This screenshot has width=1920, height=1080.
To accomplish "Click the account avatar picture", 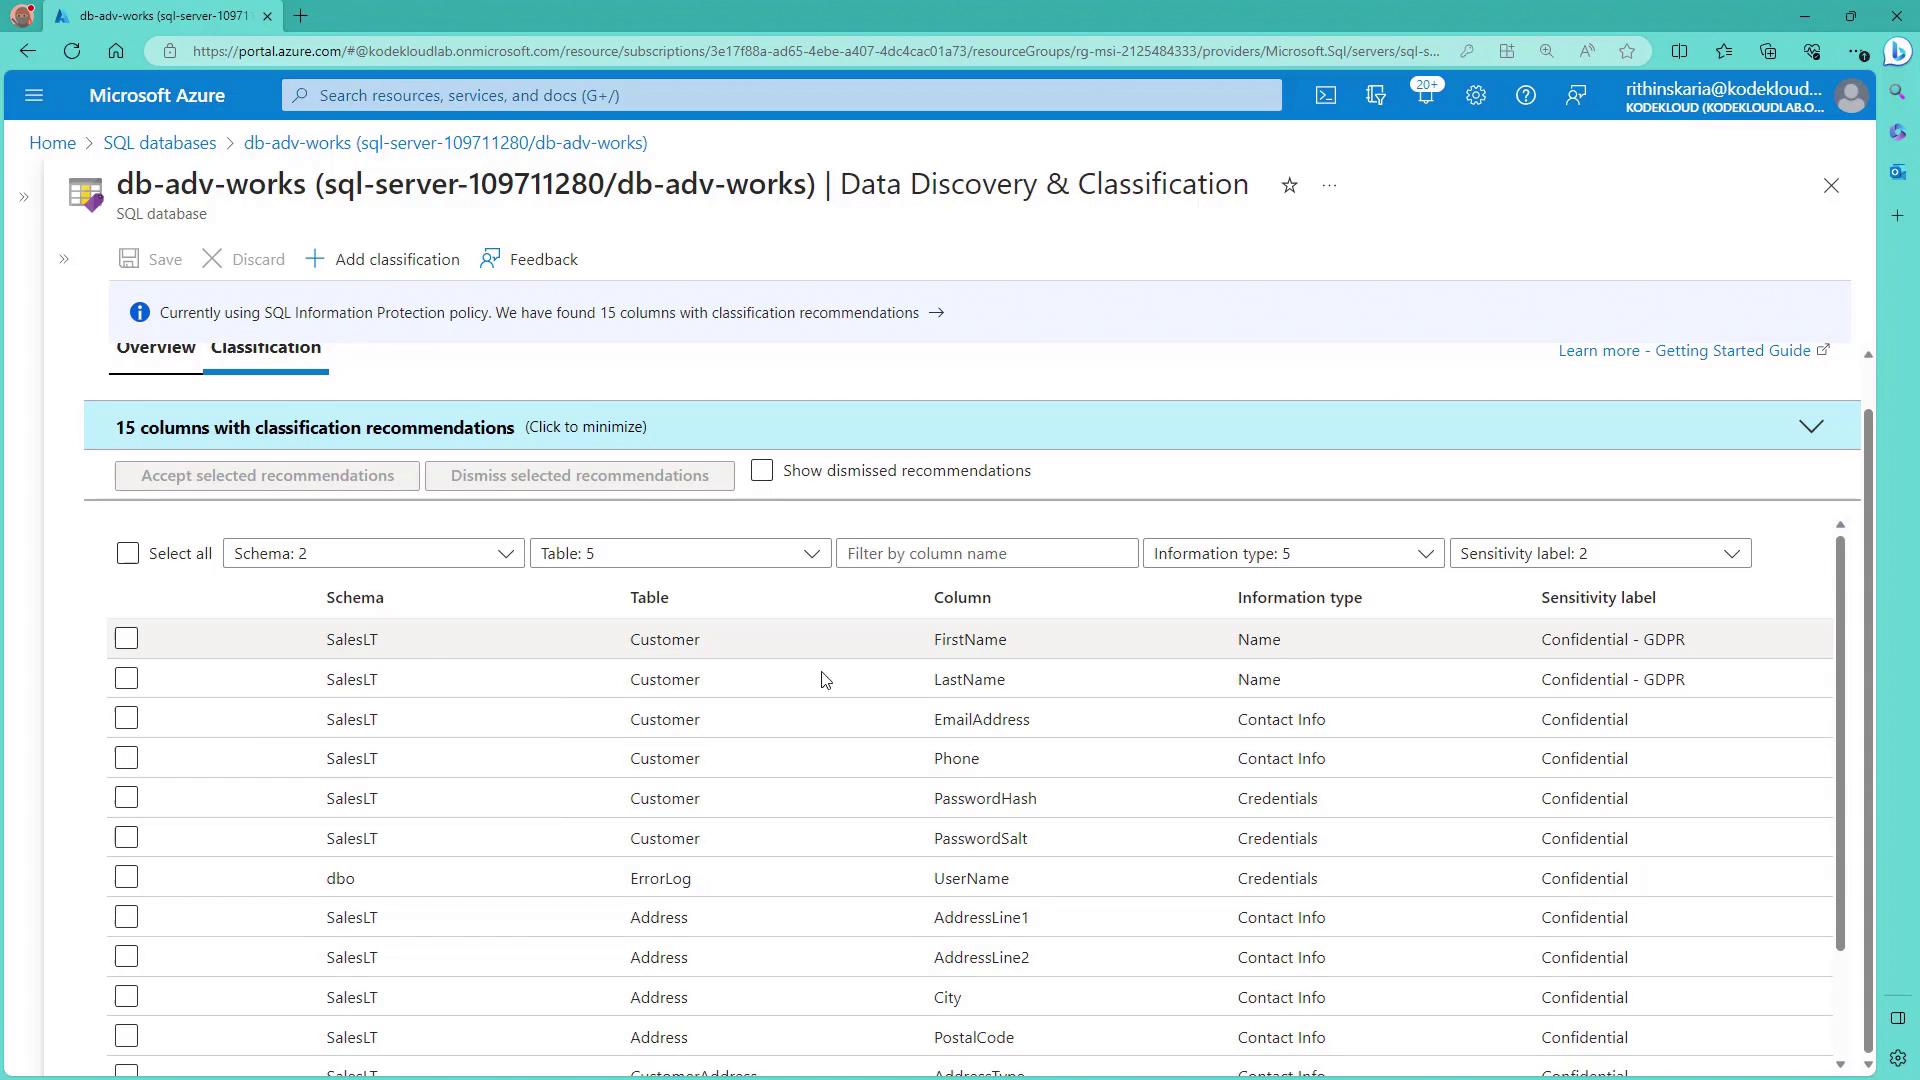I will pyautogui.click(x=1851, y=96).
